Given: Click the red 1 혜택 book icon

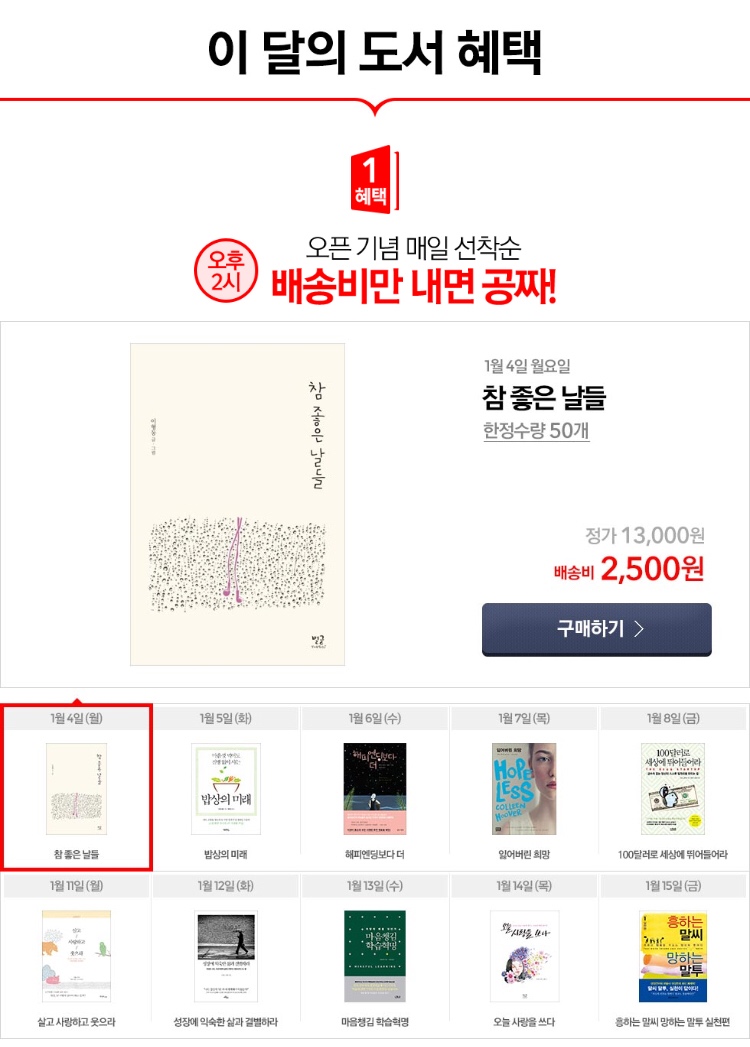Looking at the screenshot, I should point(375,179).
